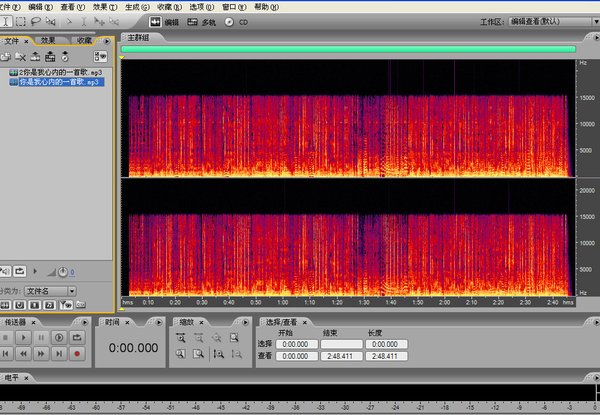Image resolution: width=600 pixels, height=415 pixels.
Task: Select the Time Selection tool
Action: [x=5, y=22]
